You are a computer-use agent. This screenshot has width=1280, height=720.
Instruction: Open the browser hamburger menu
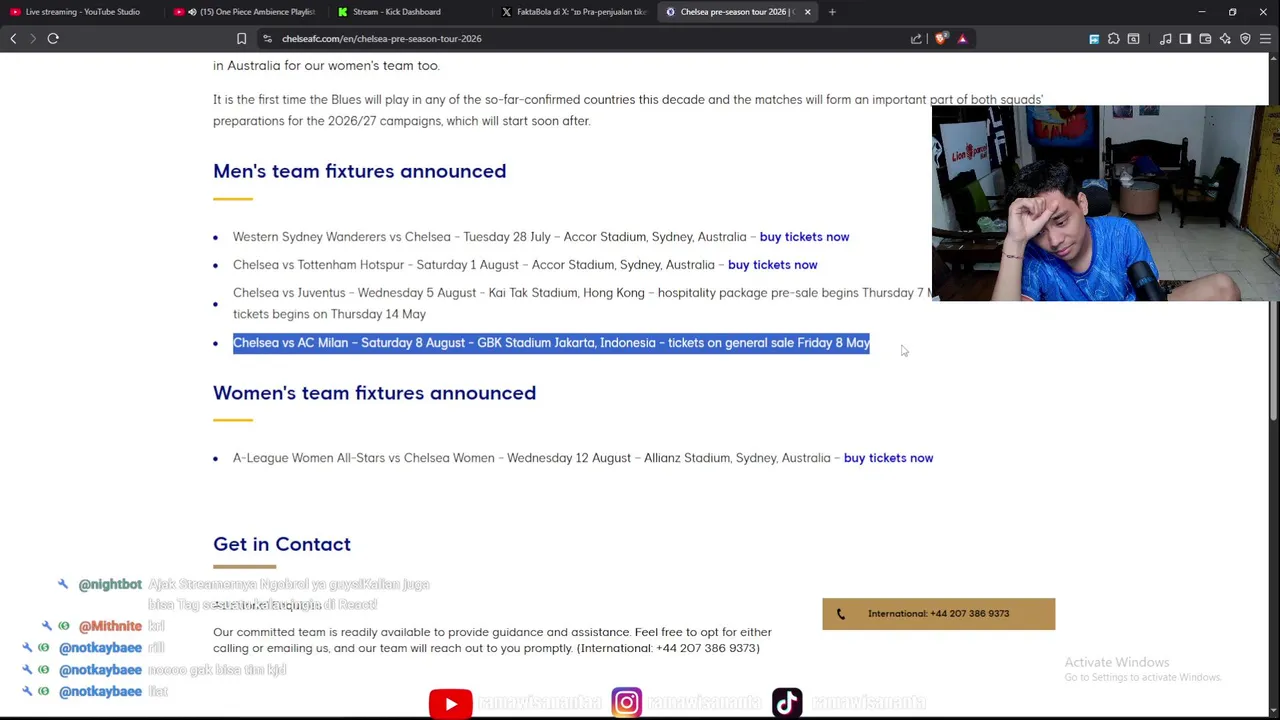click(1265, 39)
